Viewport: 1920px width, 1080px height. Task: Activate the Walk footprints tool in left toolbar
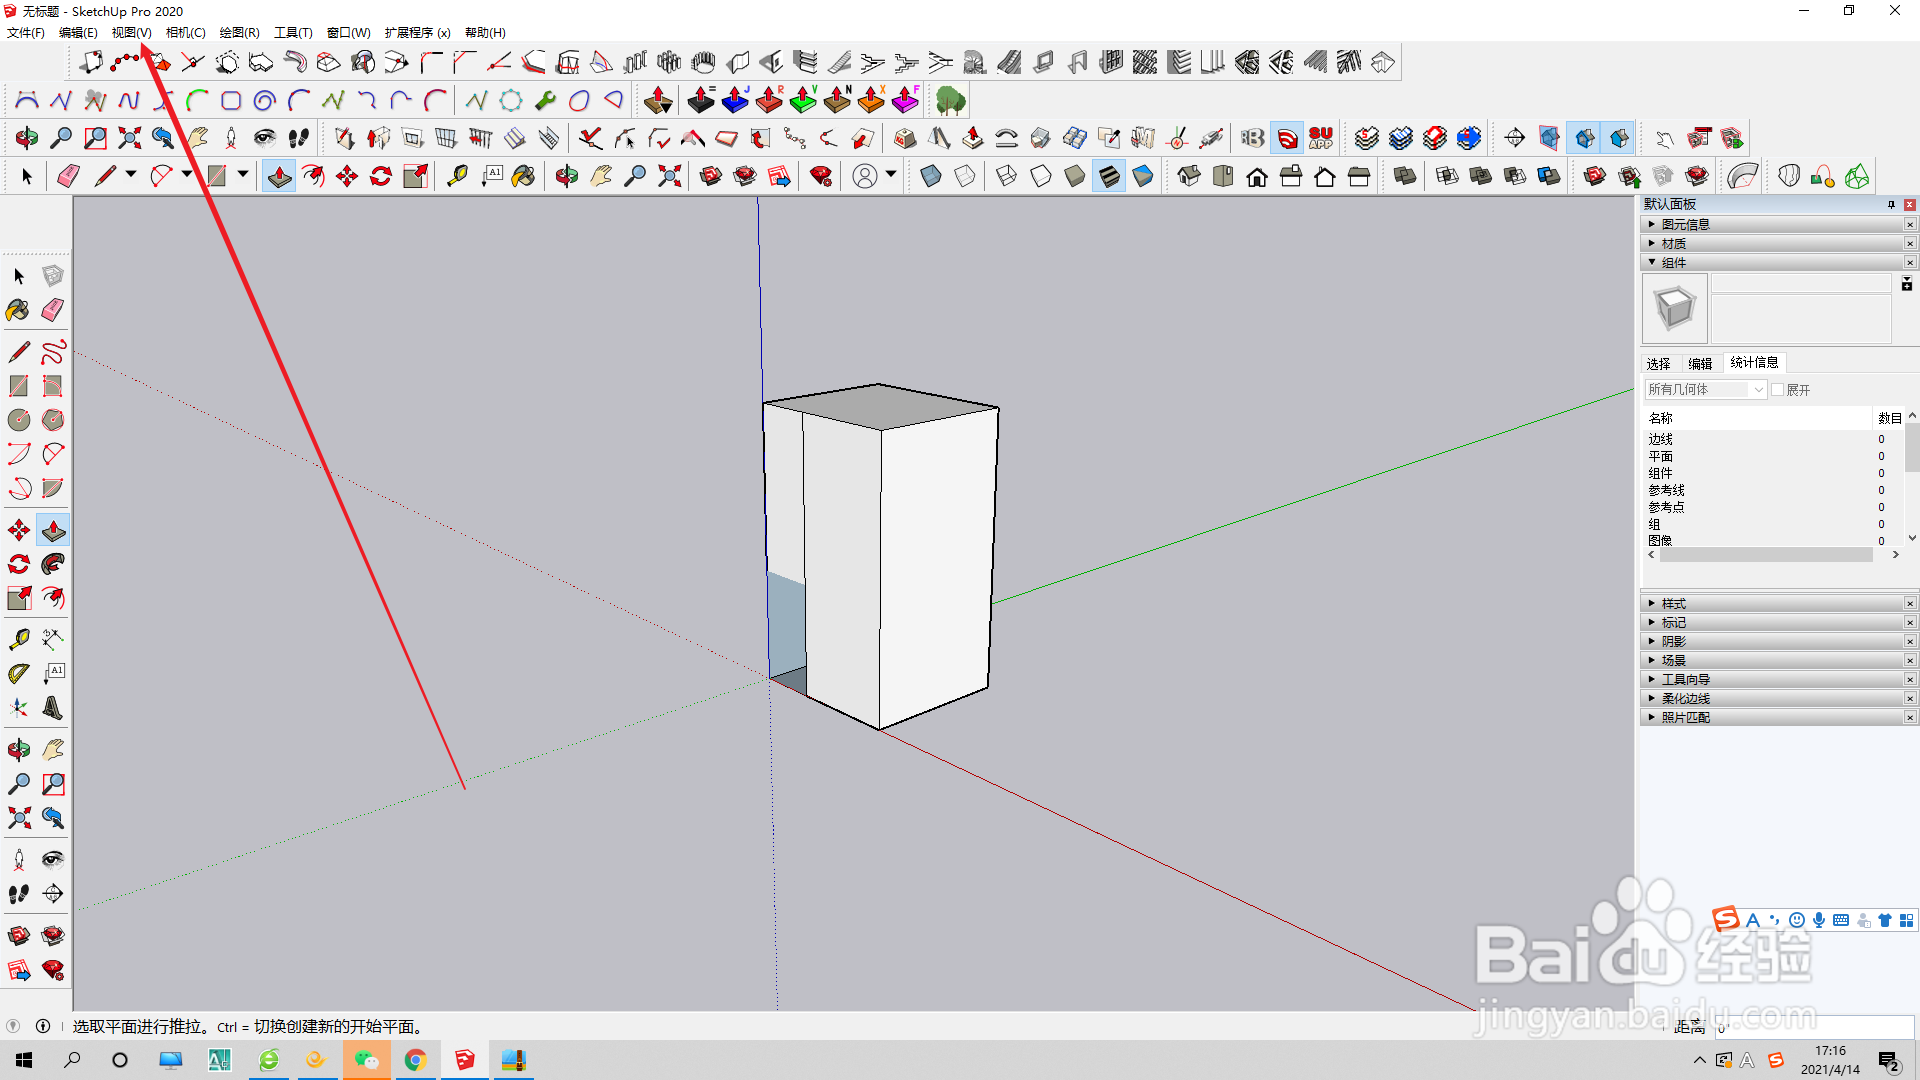pyautogui.click(x=18, y=894)
